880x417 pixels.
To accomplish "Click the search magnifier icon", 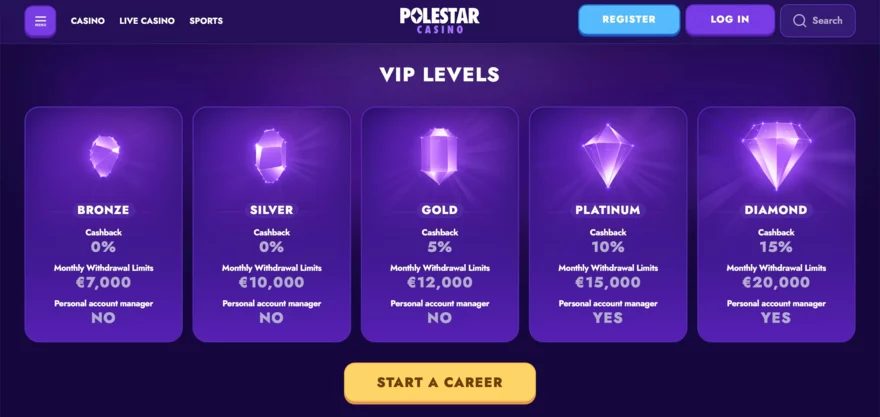I will click(x=799, y=20).
